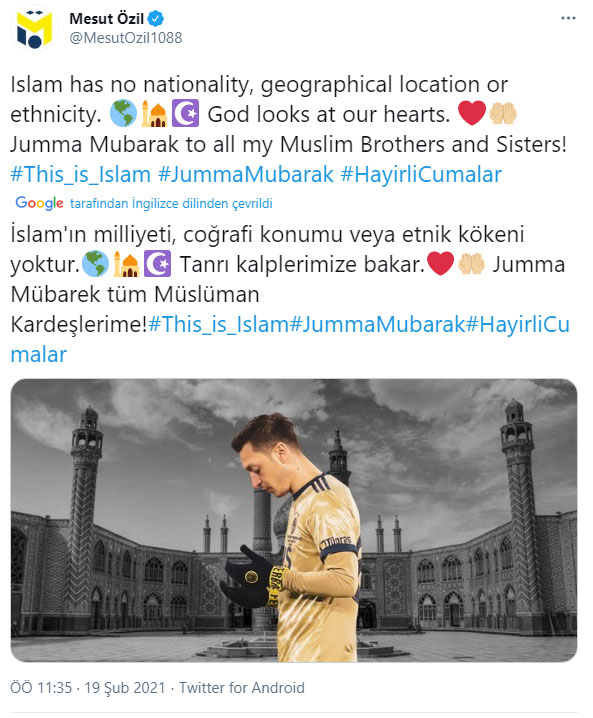Click the praying hands emoji in the original tweet
The width and height of the screenshot is (593, 718).
point(503,113)
